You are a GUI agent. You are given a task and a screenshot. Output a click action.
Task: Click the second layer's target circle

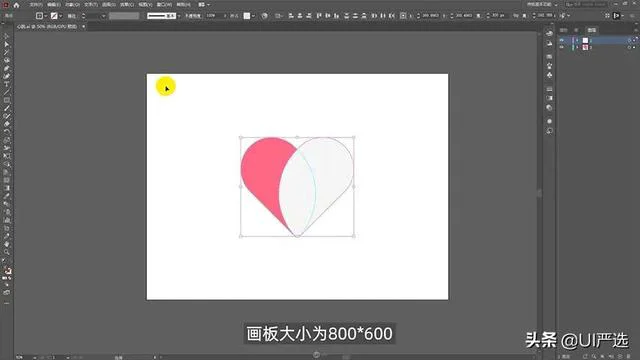click(629, 47)
